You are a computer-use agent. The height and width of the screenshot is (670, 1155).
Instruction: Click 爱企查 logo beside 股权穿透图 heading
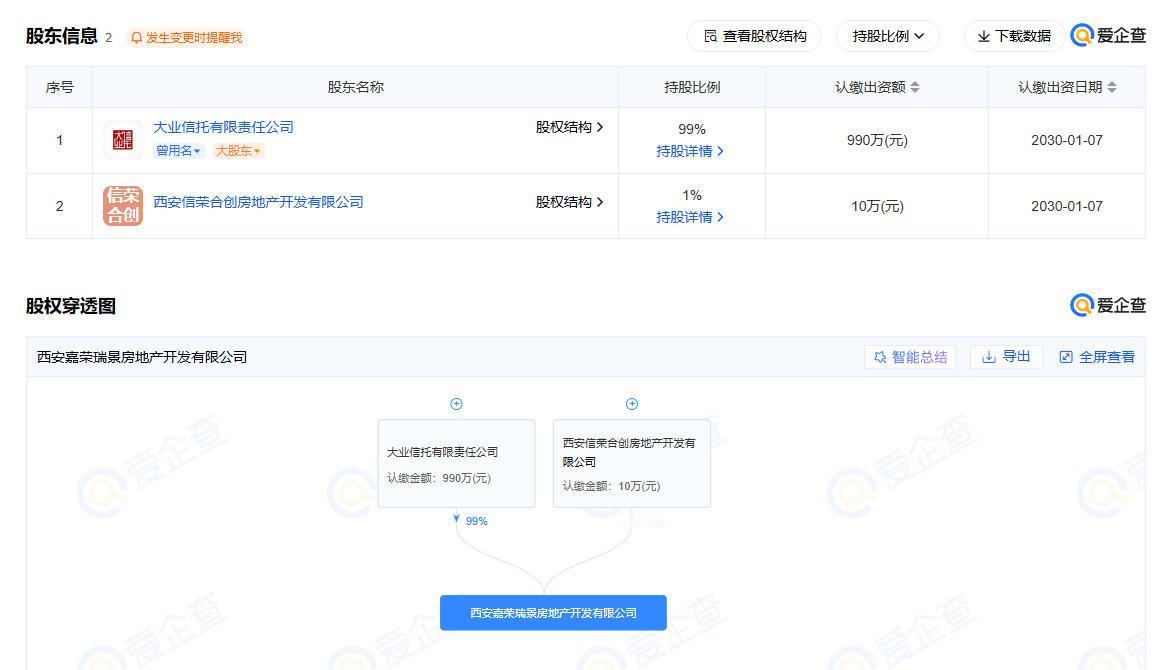coord(1108,305)
